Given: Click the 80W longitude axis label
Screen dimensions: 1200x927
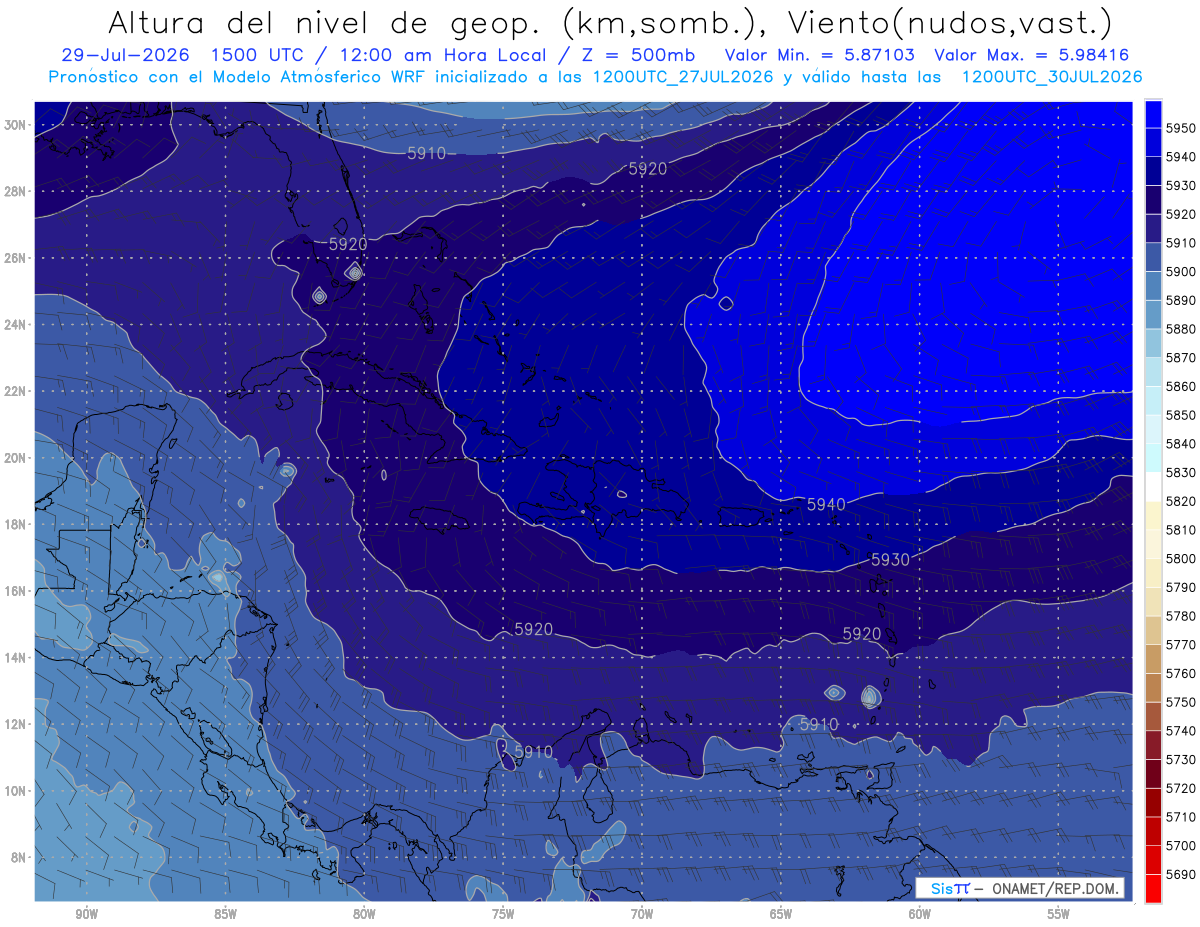Looking at the screenshot, I should [364, 914].
